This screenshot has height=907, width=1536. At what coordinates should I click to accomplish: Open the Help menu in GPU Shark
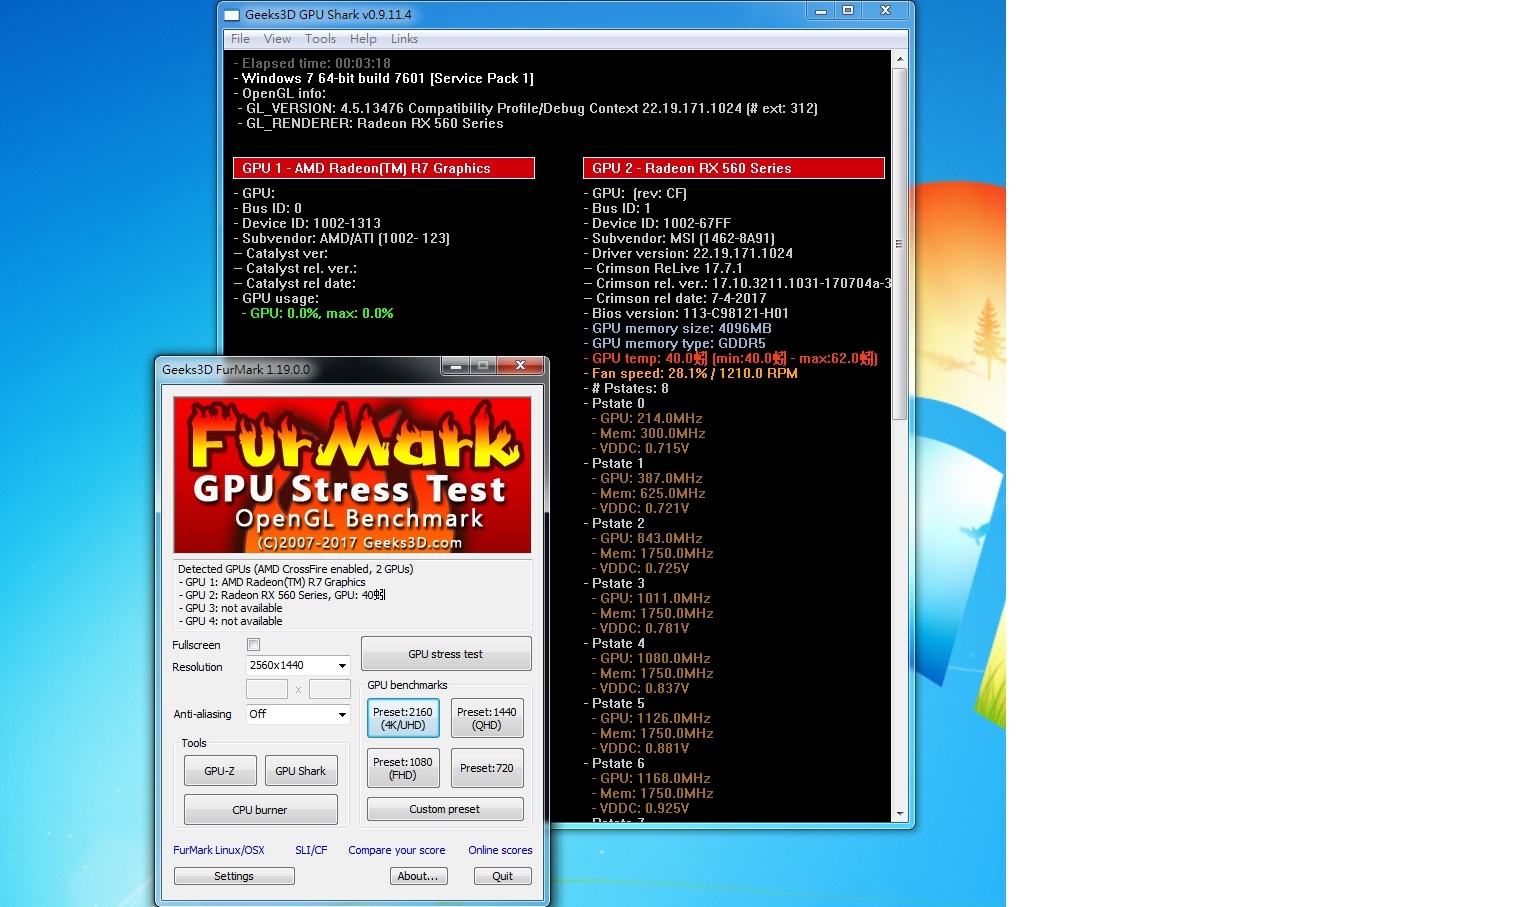point(363,39)
